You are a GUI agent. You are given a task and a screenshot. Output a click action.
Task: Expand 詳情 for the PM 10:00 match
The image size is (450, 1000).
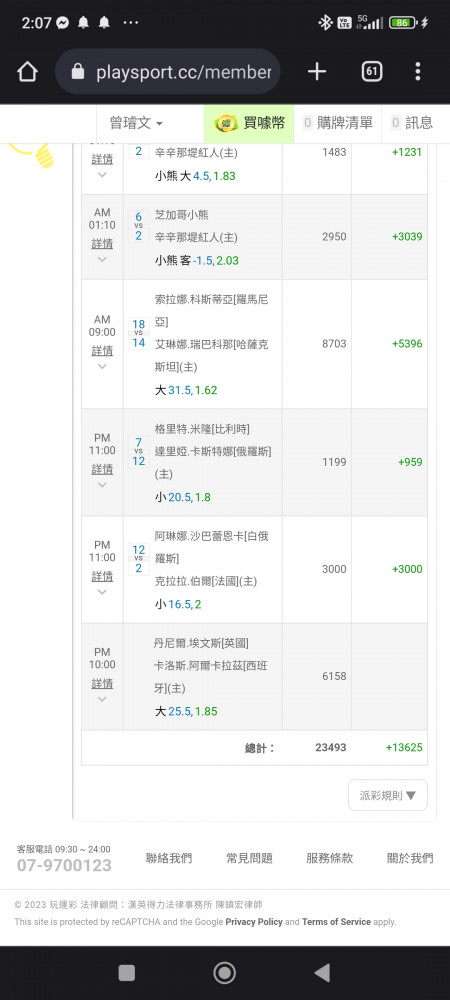coord(102,684)
